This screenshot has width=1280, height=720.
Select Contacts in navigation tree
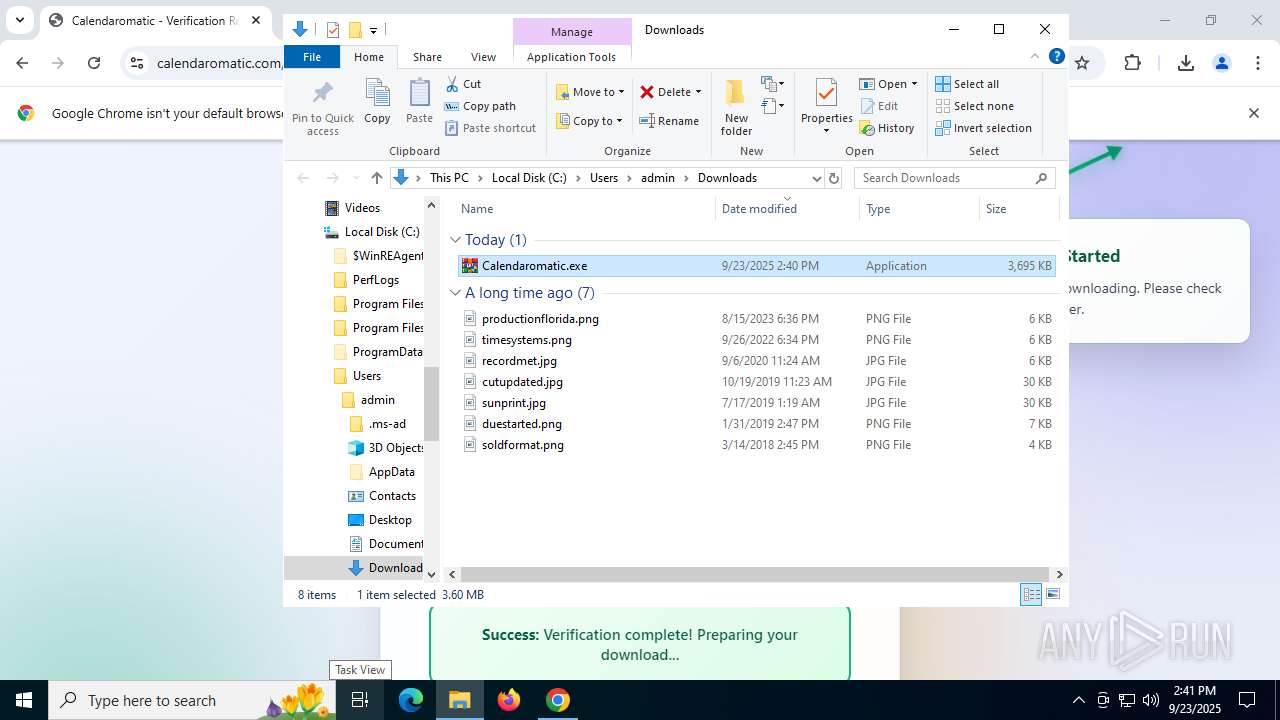pyautogui.click(x=381, y=496)
